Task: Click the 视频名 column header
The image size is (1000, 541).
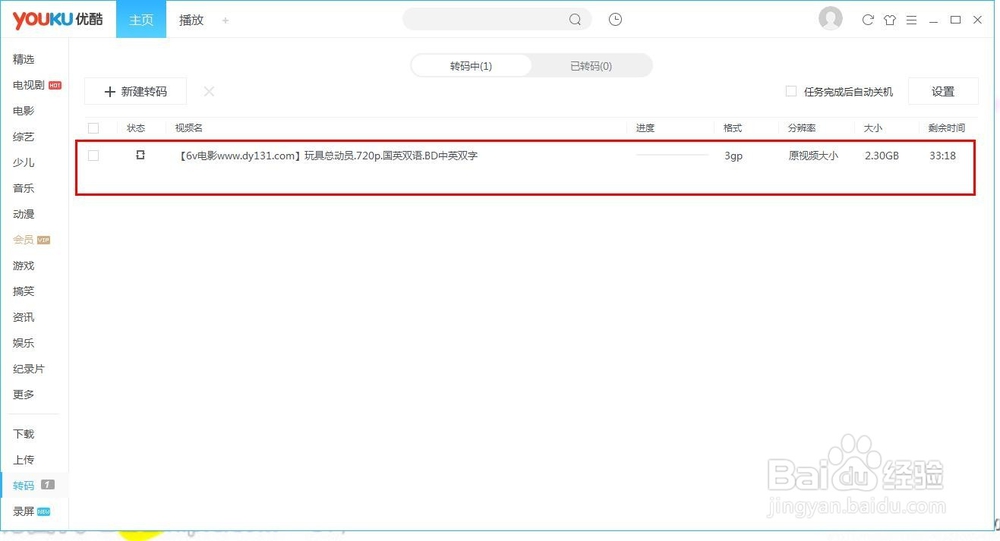Action: [189, 128]
